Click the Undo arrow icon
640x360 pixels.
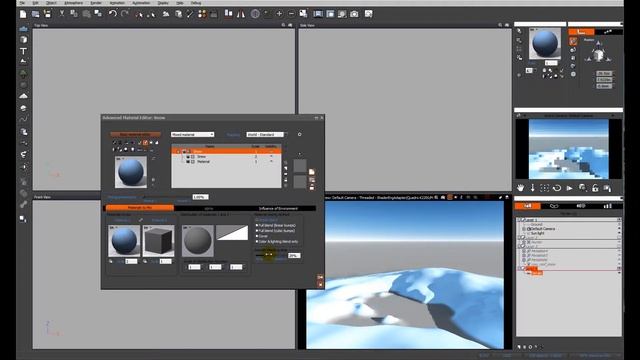point(112,14)
